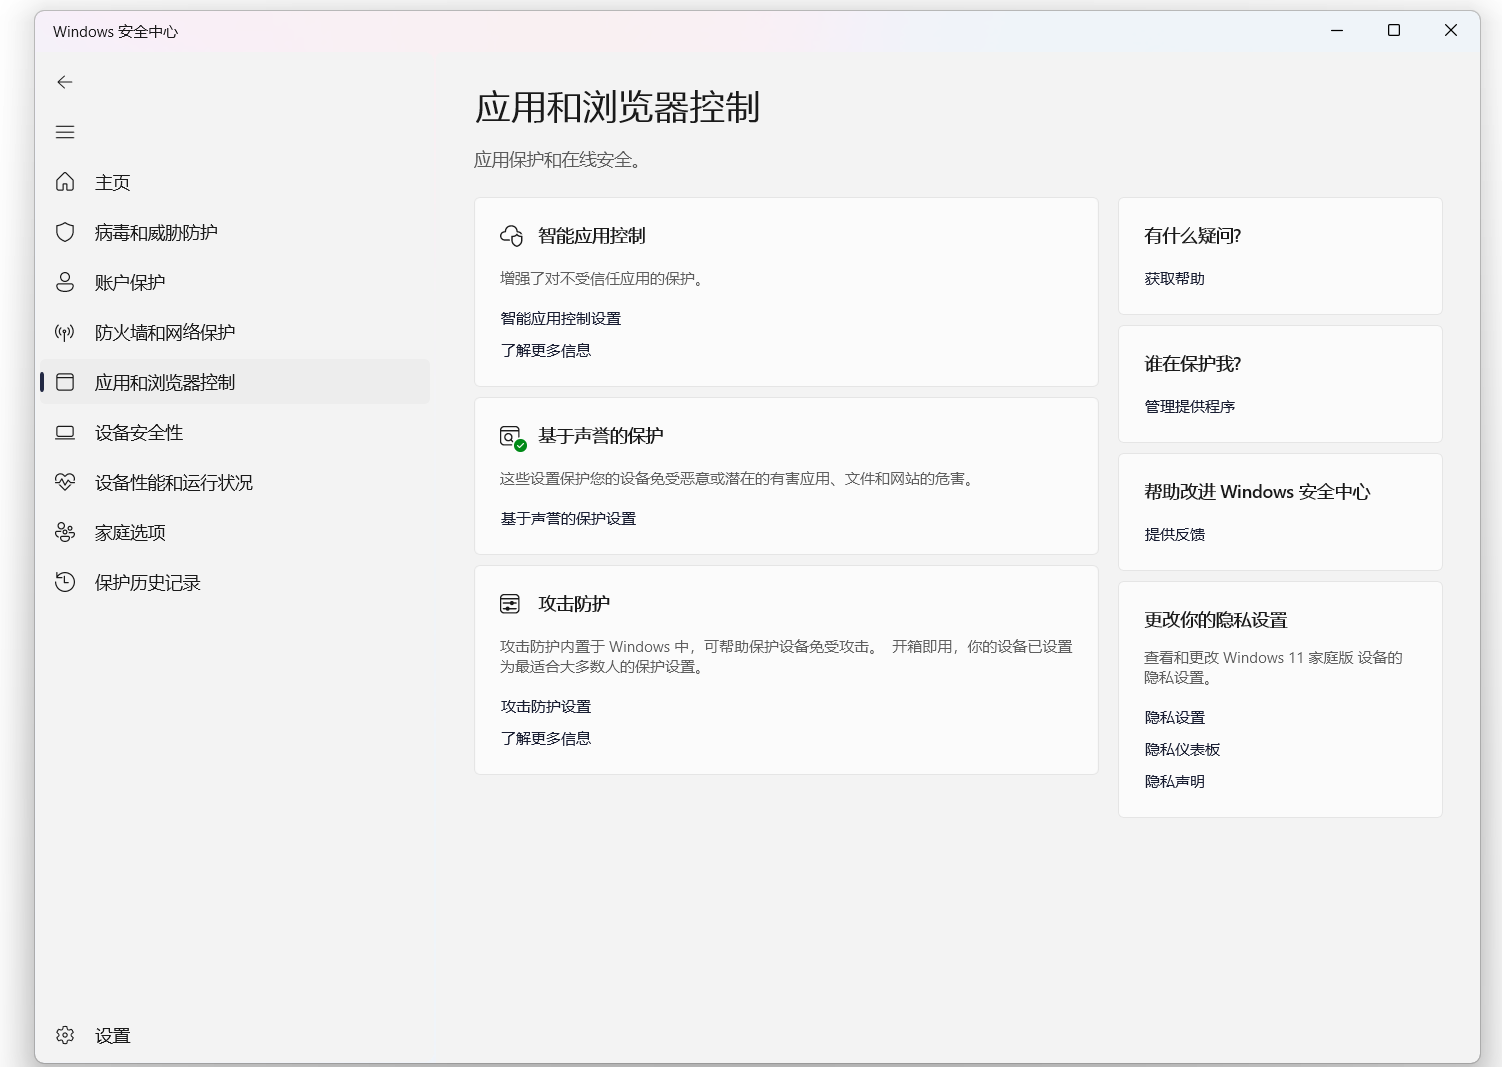This screenshot has width=1502, height=1067.
Task: Select 设备安全性 navigation item
Action: 235,432
